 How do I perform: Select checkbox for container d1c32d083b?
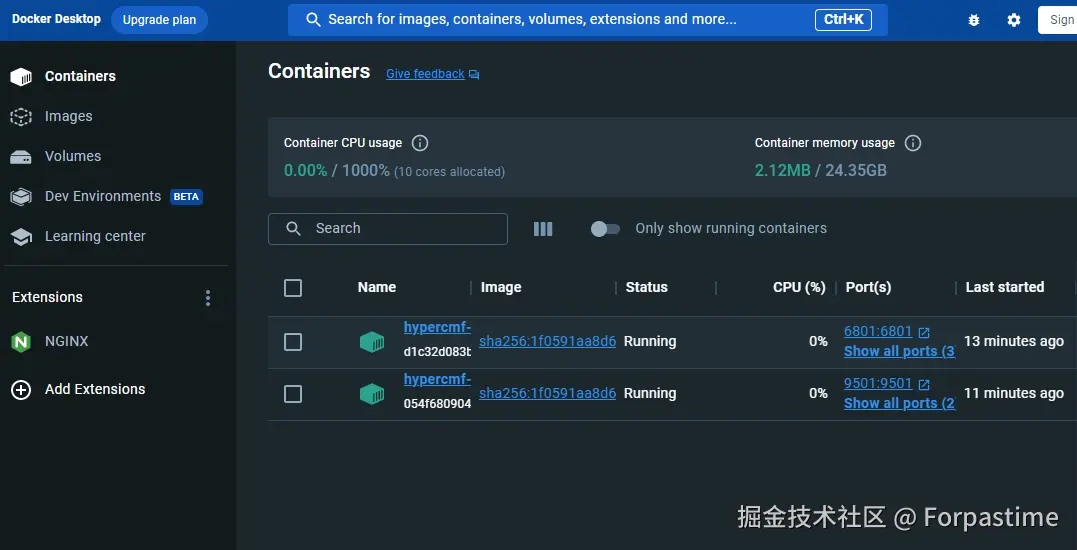click(293, 341)
